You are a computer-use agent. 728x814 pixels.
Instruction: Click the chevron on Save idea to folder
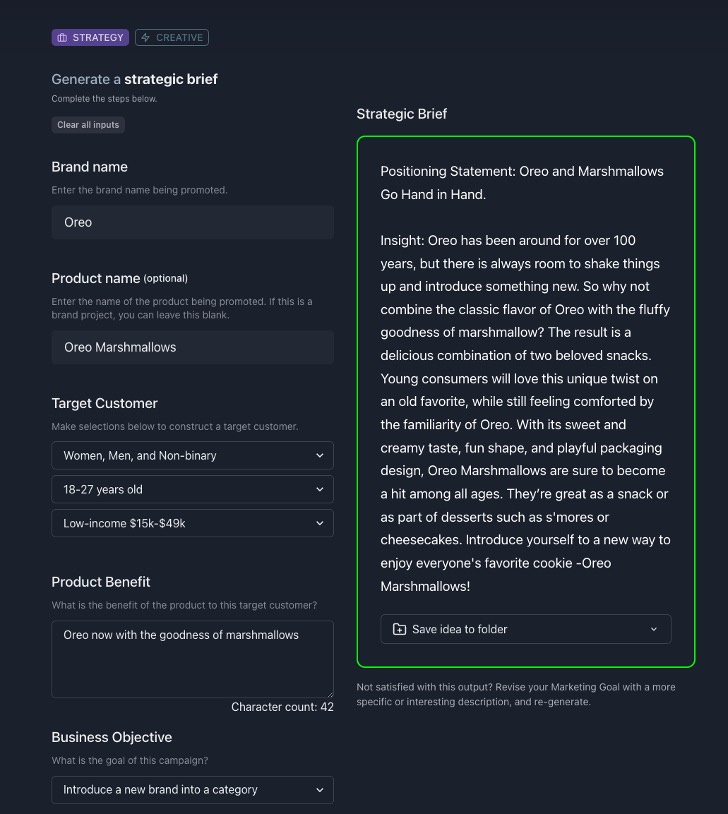pos(654,629)
